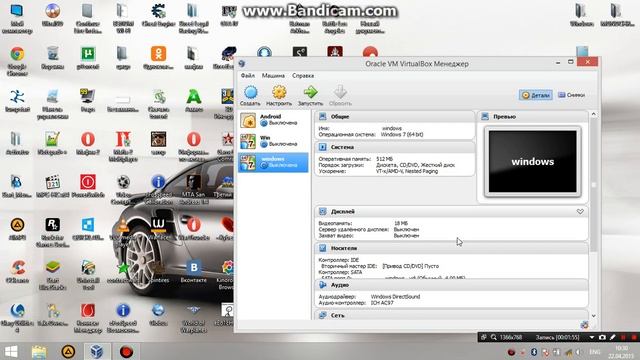This screenshot has height=360, width=640.
Task: Click the Bandicam screenshot camera icon
Action: [602, 337]
